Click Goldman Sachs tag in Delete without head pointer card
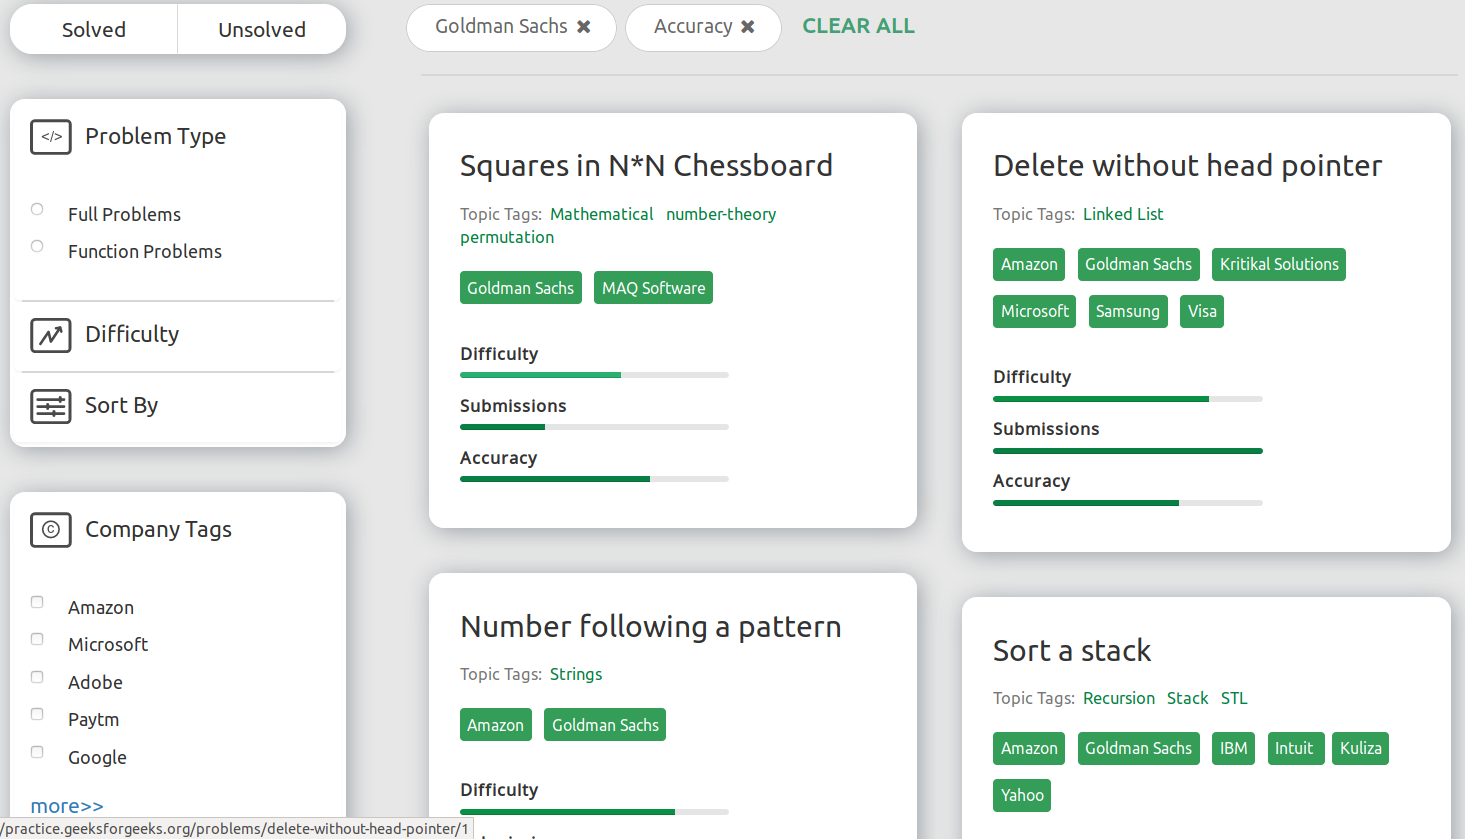Image resolution: width=1465 pixels, height=839 pixels. click(1139, 264)
